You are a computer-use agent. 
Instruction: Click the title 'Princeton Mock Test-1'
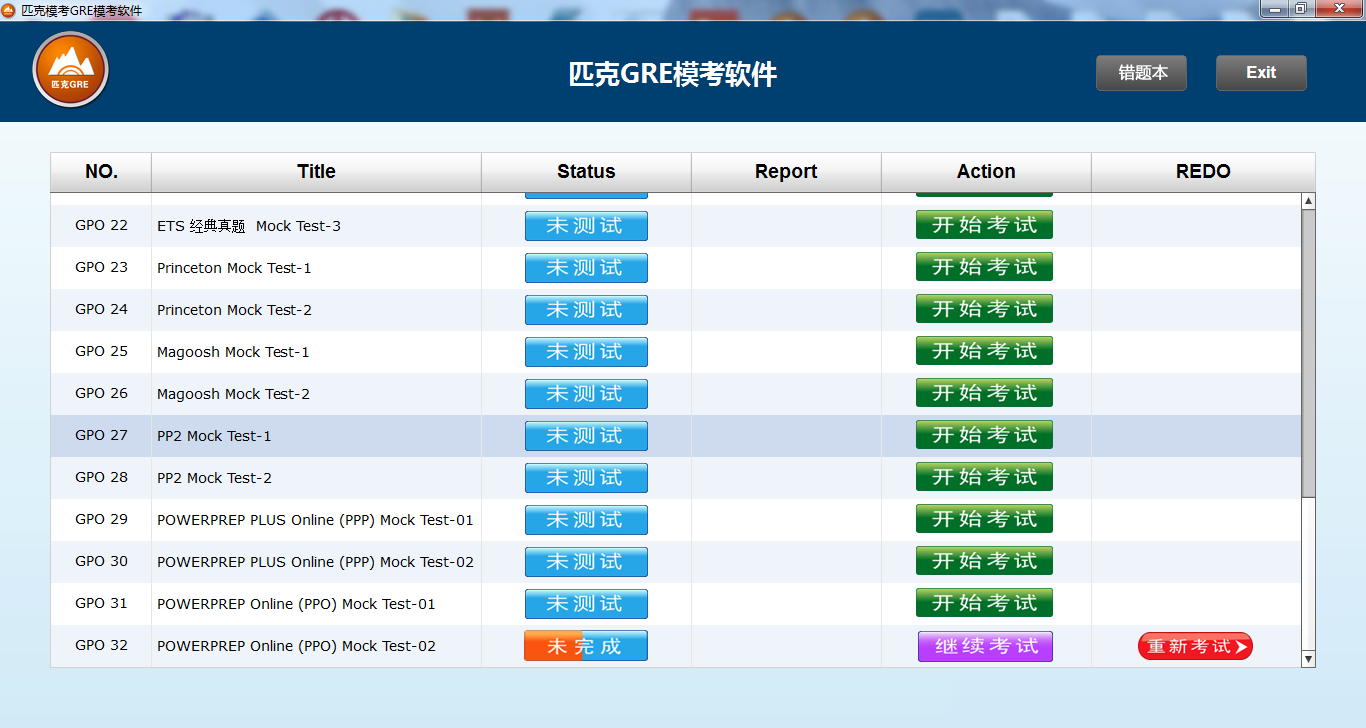234,268
